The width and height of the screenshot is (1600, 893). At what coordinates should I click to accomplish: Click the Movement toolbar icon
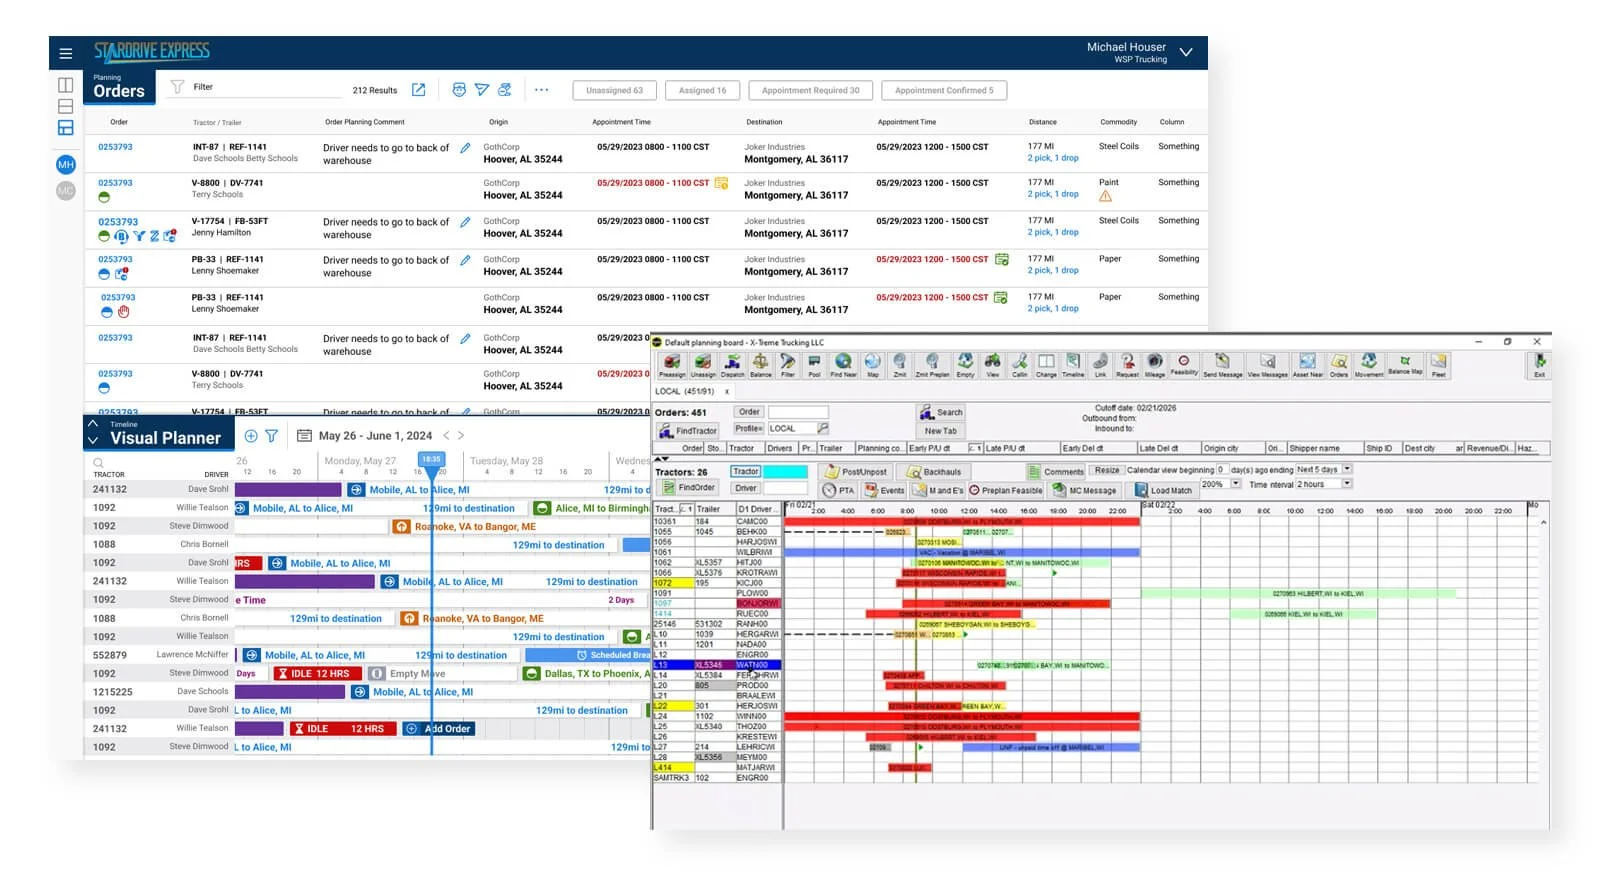[1369, 365]
